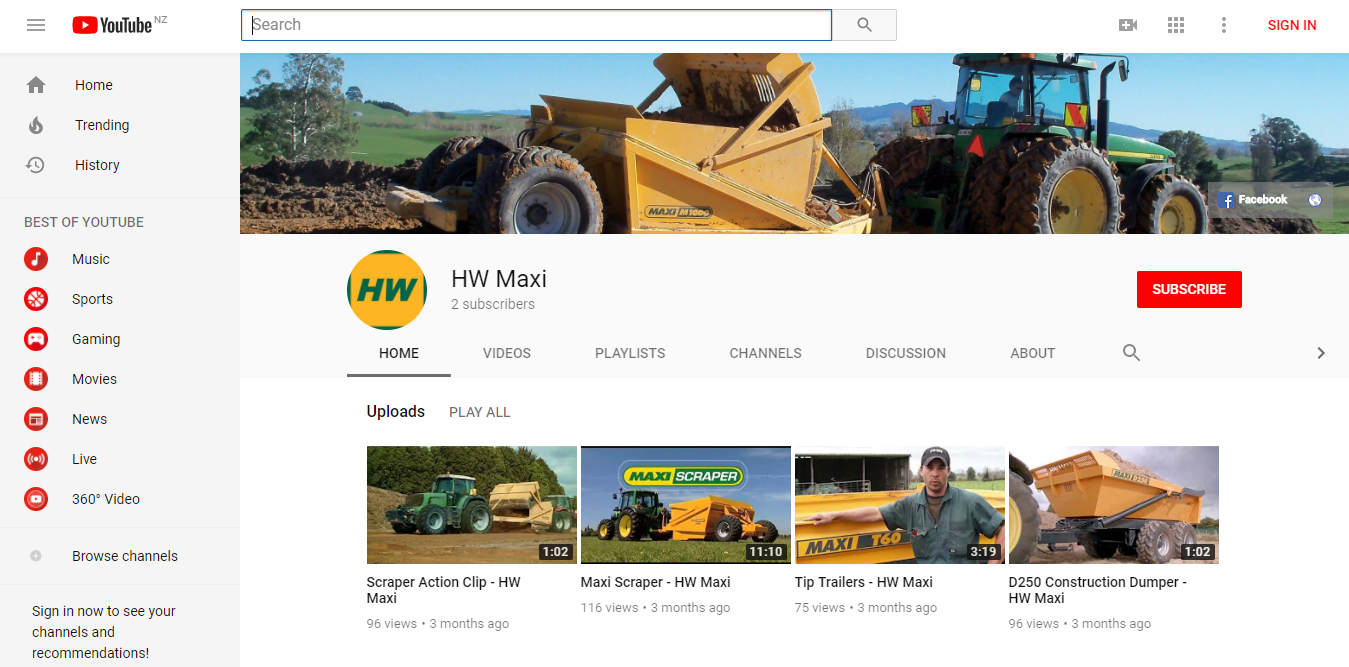The height and width of the screenshot is (667, 1349).
Task: Click the Home label in sidebar
Action: click(x=94, y=85)
